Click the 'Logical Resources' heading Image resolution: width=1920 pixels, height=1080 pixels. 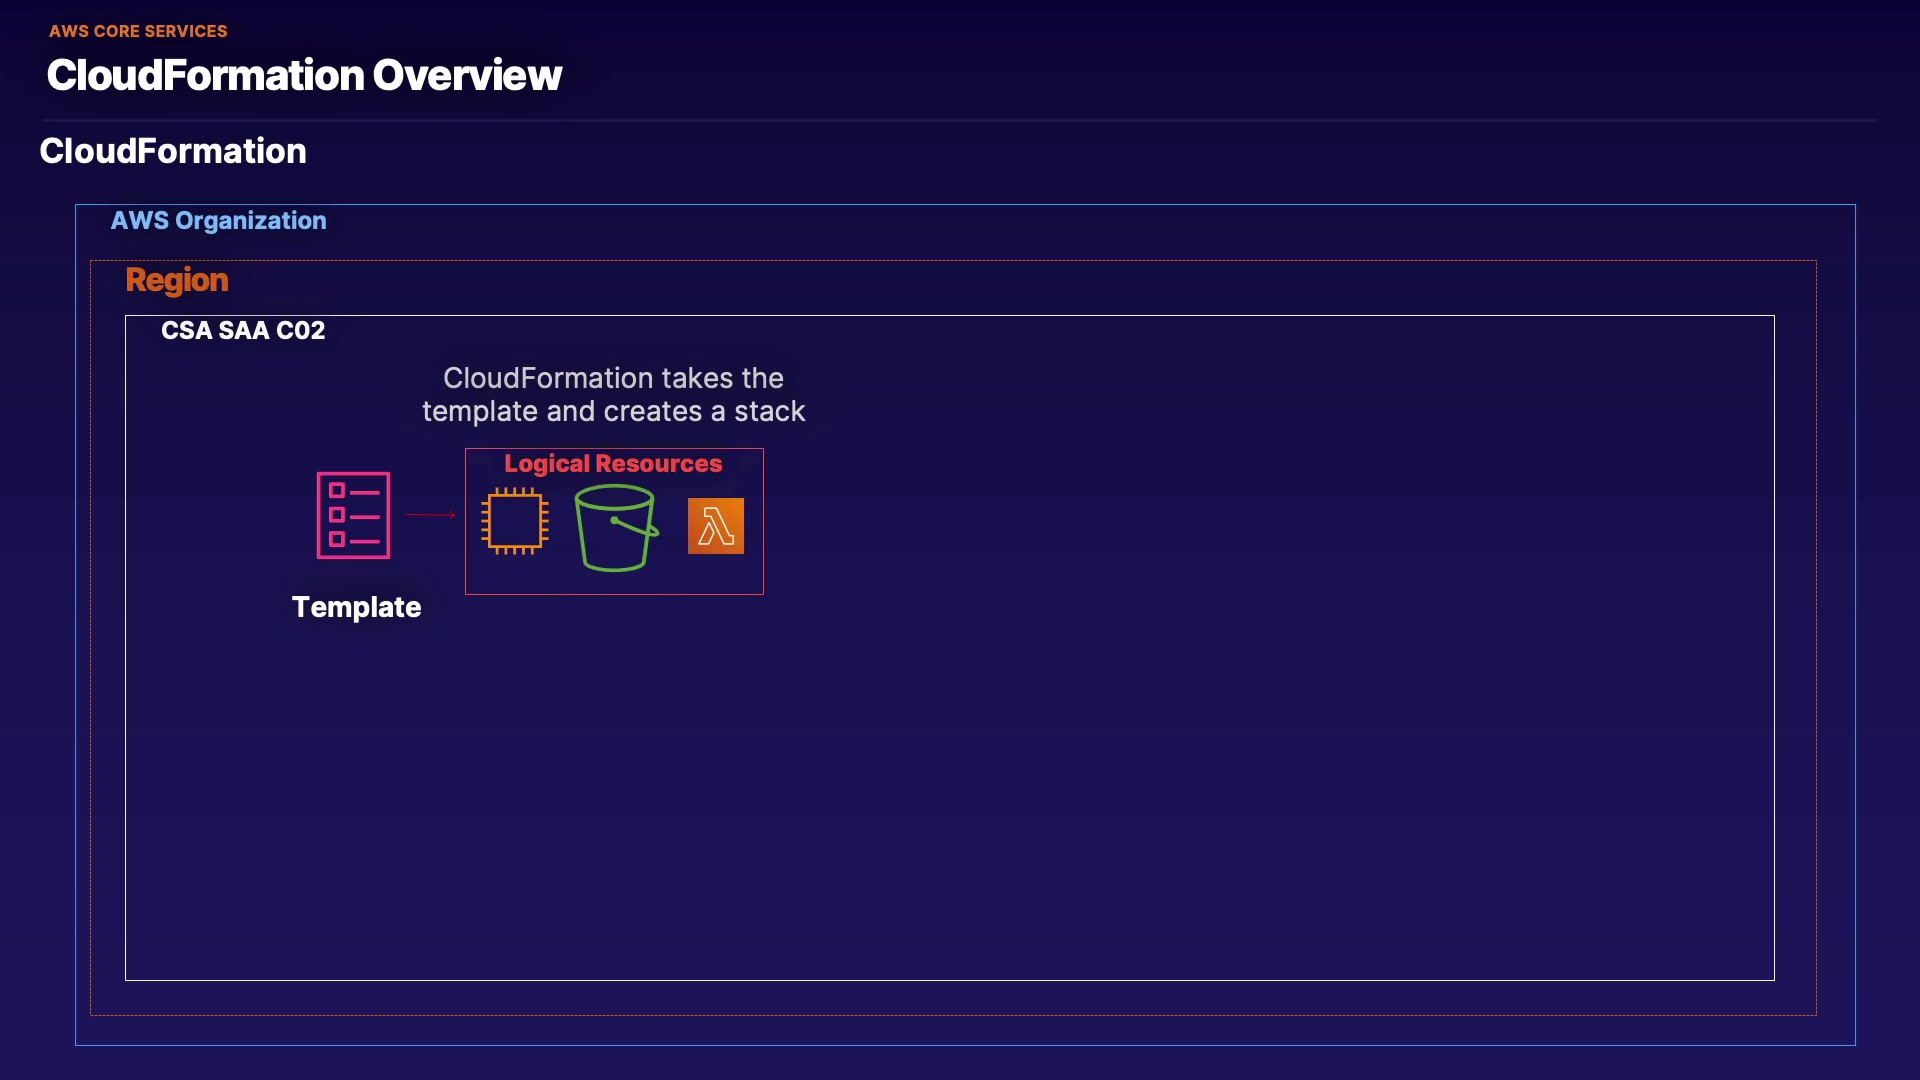pos(613,464)
